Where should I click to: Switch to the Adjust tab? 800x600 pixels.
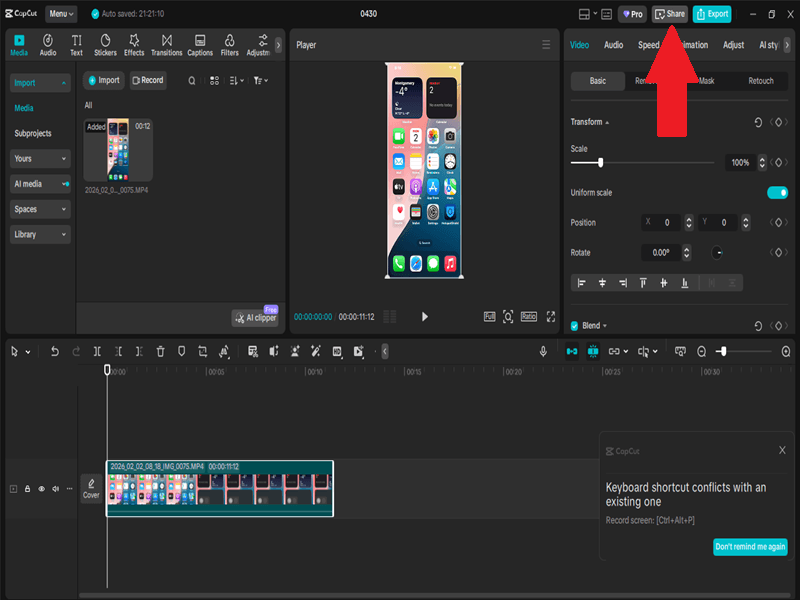tap(733, 45)
